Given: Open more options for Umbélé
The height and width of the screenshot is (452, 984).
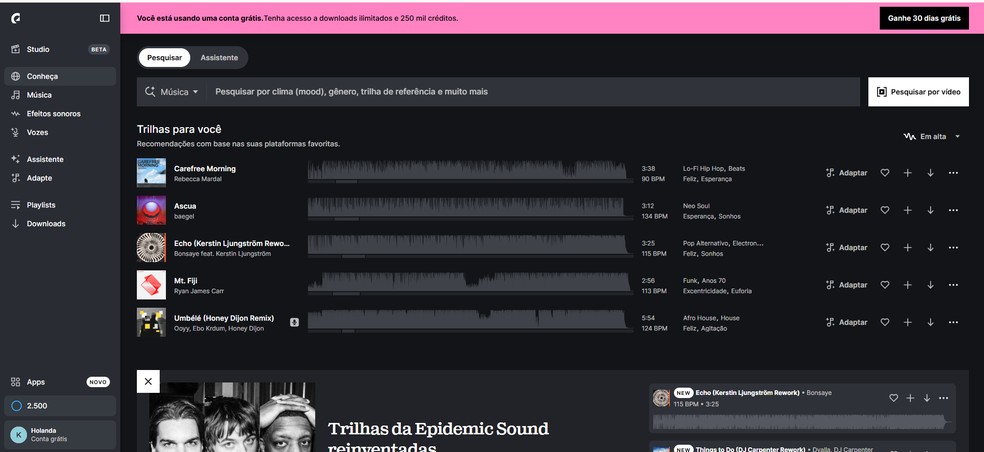Looking at the screenshot, I should click(953, 322).
